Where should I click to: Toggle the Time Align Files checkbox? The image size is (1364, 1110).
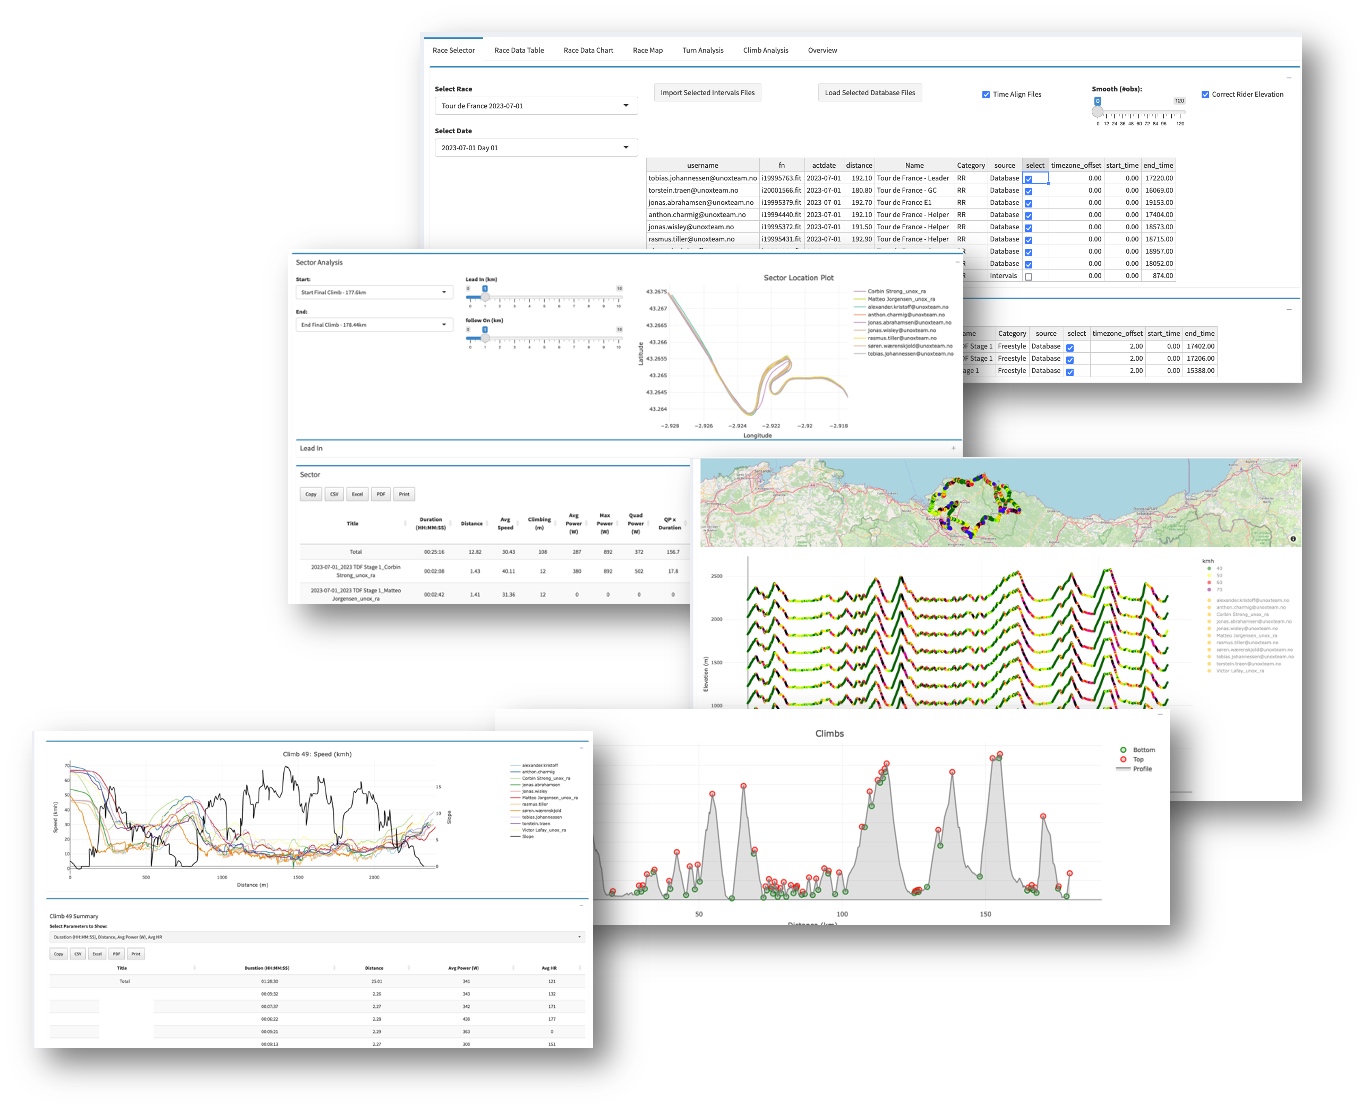pos(986,95)
